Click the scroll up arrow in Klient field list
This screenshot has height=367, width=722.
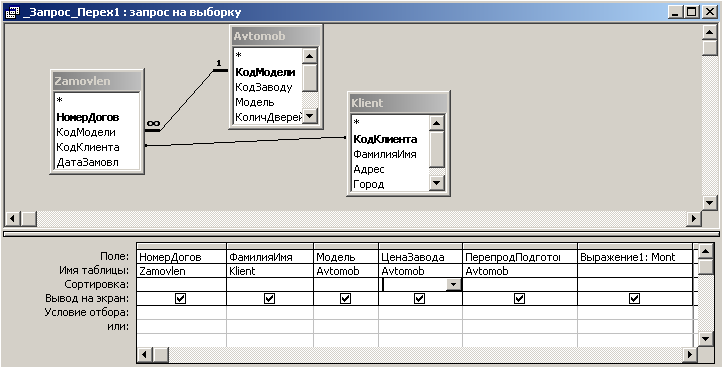click(437, 123)
